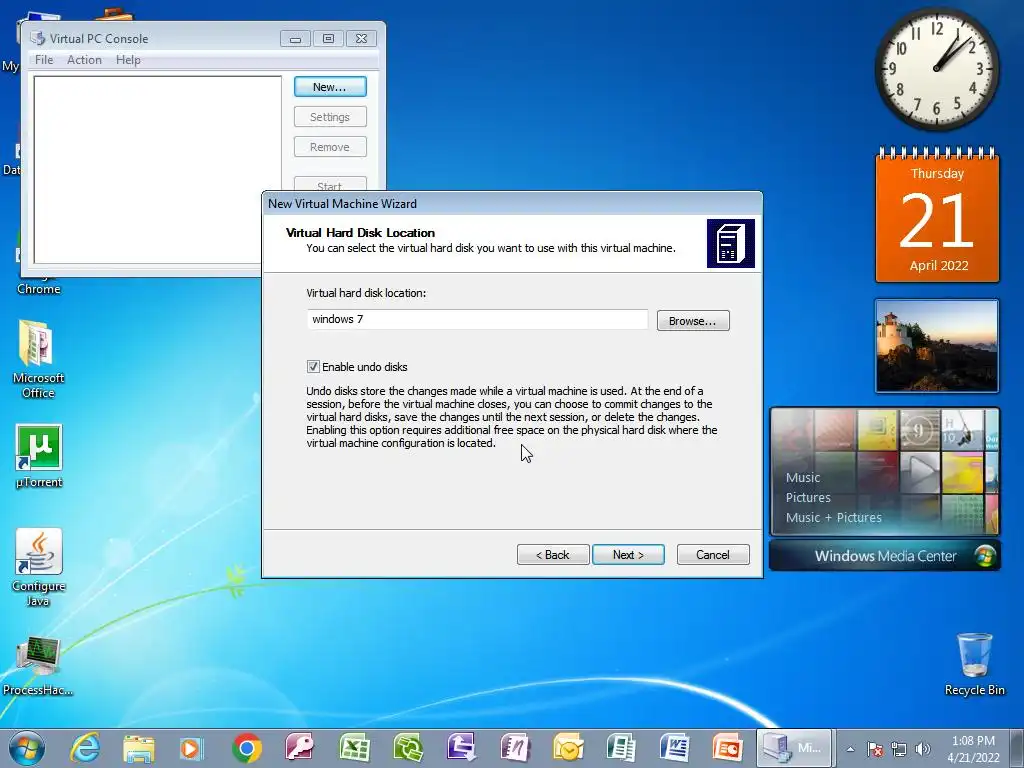Launch the µTorrent desktop shortcut
This screenshot has width=1024, height=768.
click(x=39, y=456)
